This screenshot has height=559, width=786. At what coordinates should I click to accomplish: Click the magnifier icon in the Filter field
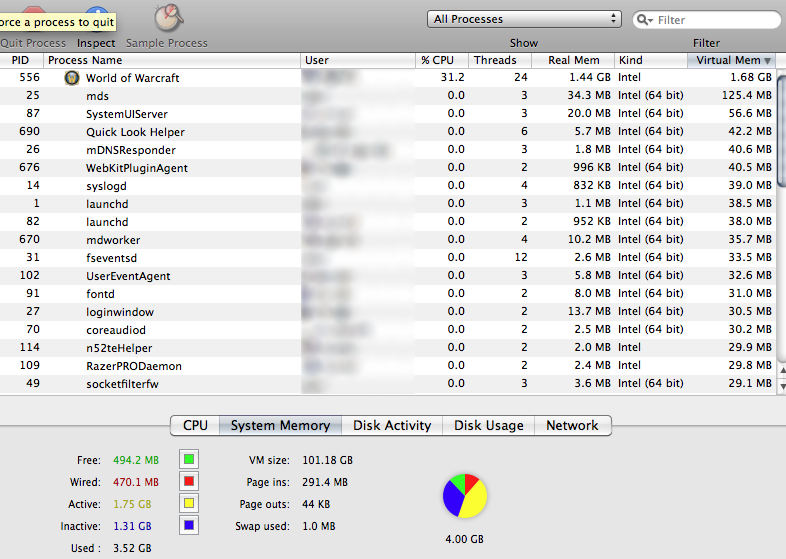point(645,20)
